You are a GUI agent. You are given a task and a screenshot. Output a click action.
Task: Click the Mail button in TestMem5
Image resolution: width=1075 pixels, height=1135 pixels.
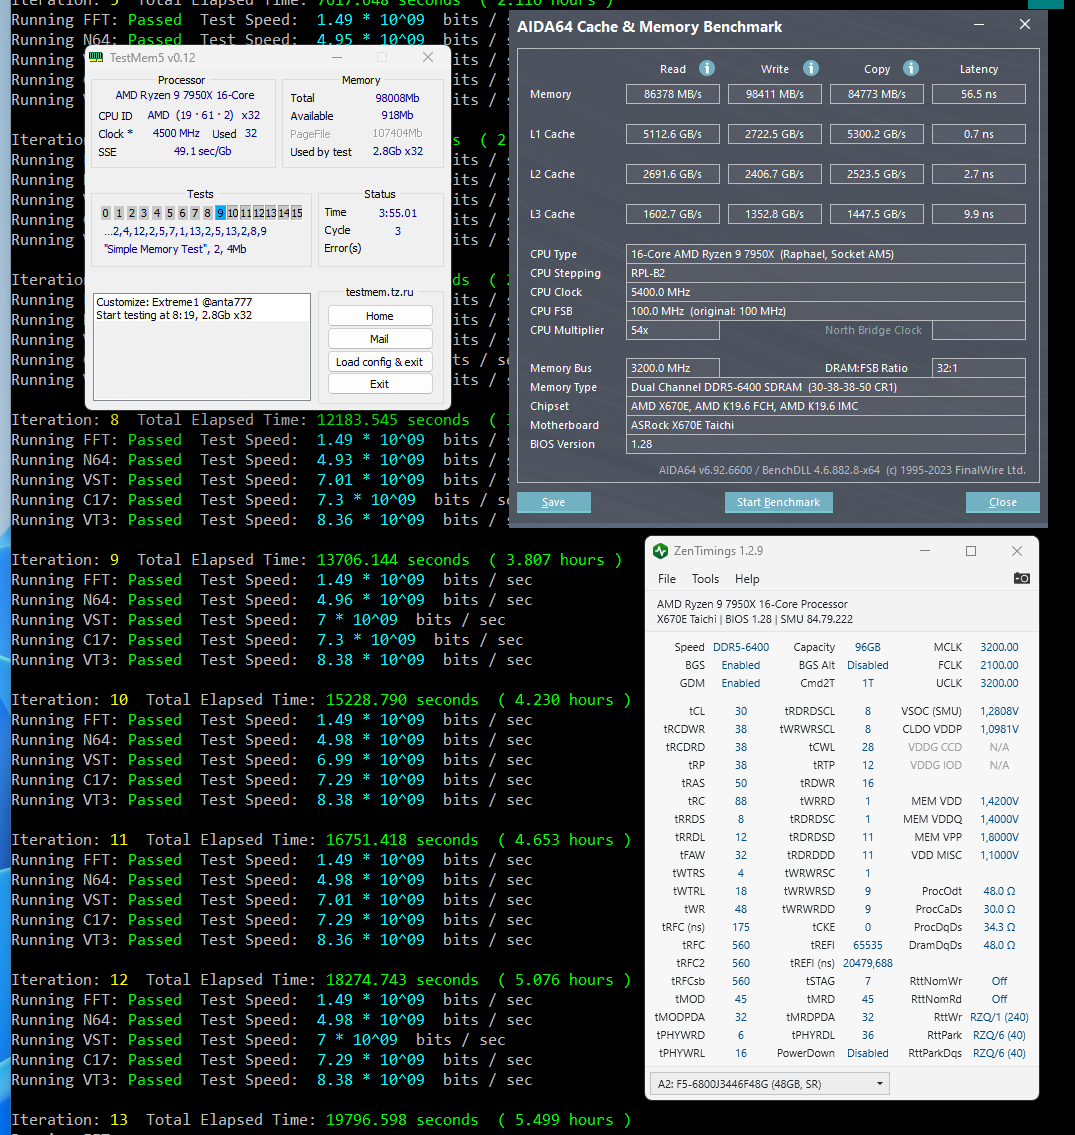(x=380, y=339)
